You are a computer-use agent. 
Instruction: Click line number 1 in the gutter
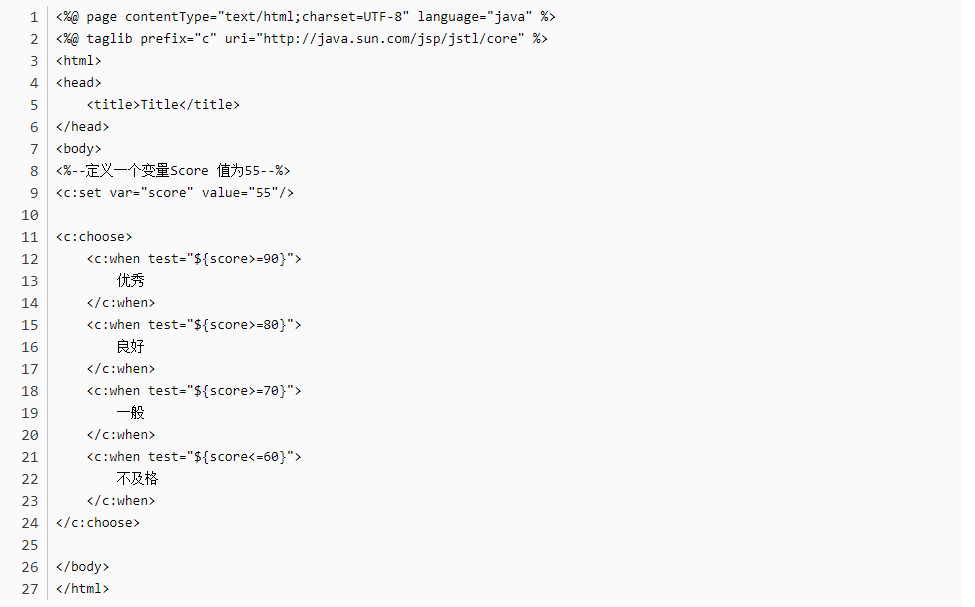(34, 17)
